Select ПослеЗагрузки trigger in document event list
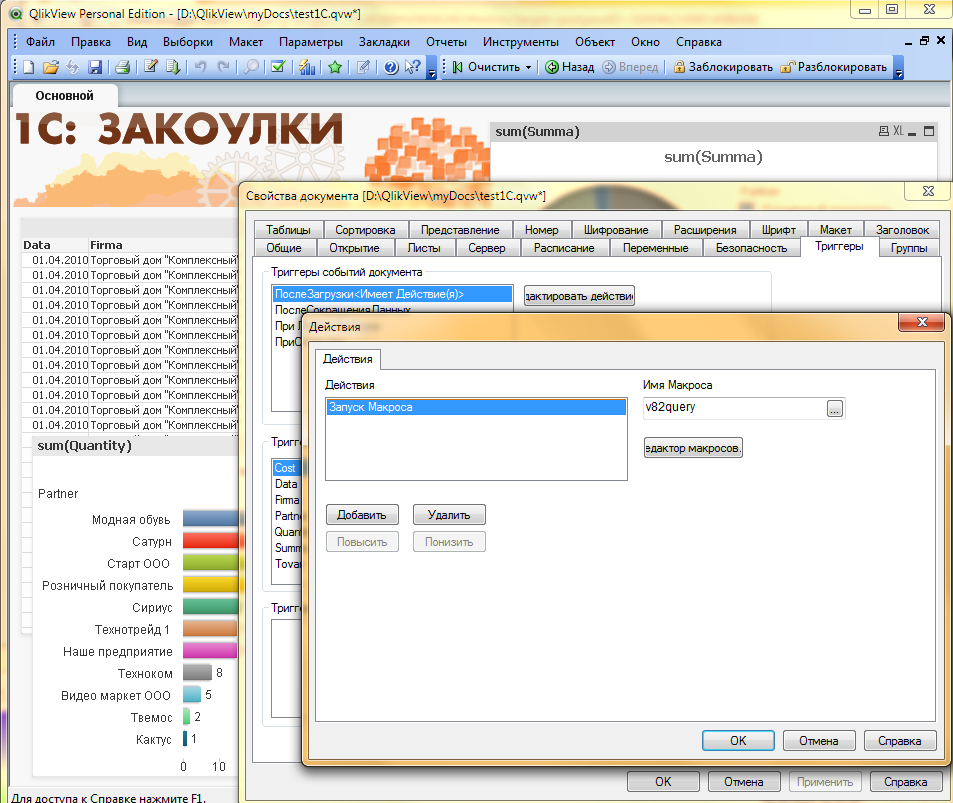This screenshot has width=953, height=803. click(x=392, y=294)
